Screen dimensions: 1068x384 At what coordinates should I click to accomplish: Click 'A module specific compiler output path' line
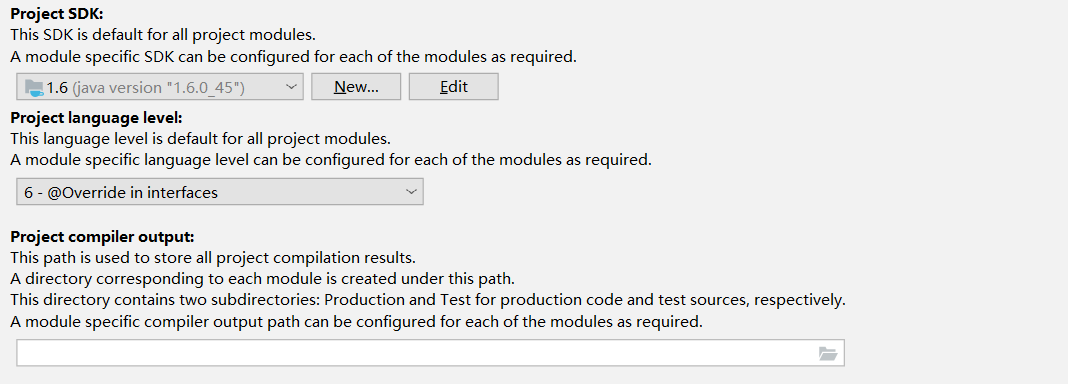[x=356, y=321]
